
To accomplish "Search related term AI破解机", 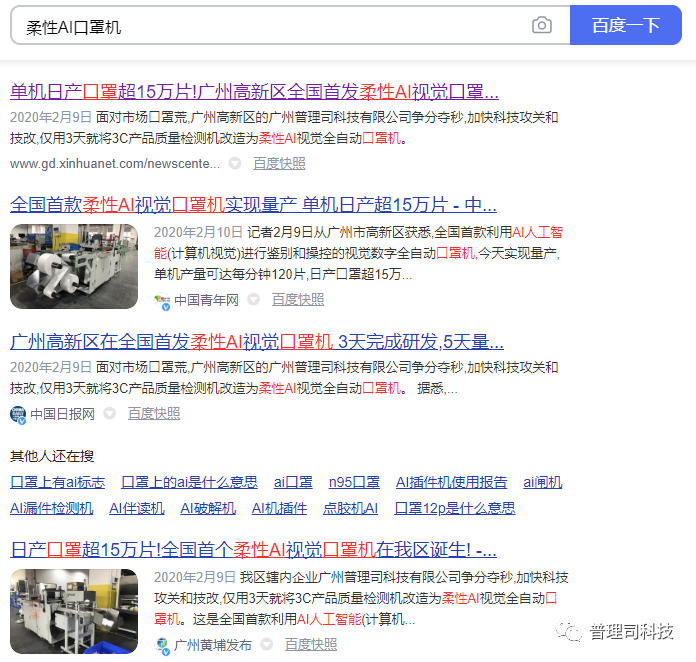I will pos(208,508).
